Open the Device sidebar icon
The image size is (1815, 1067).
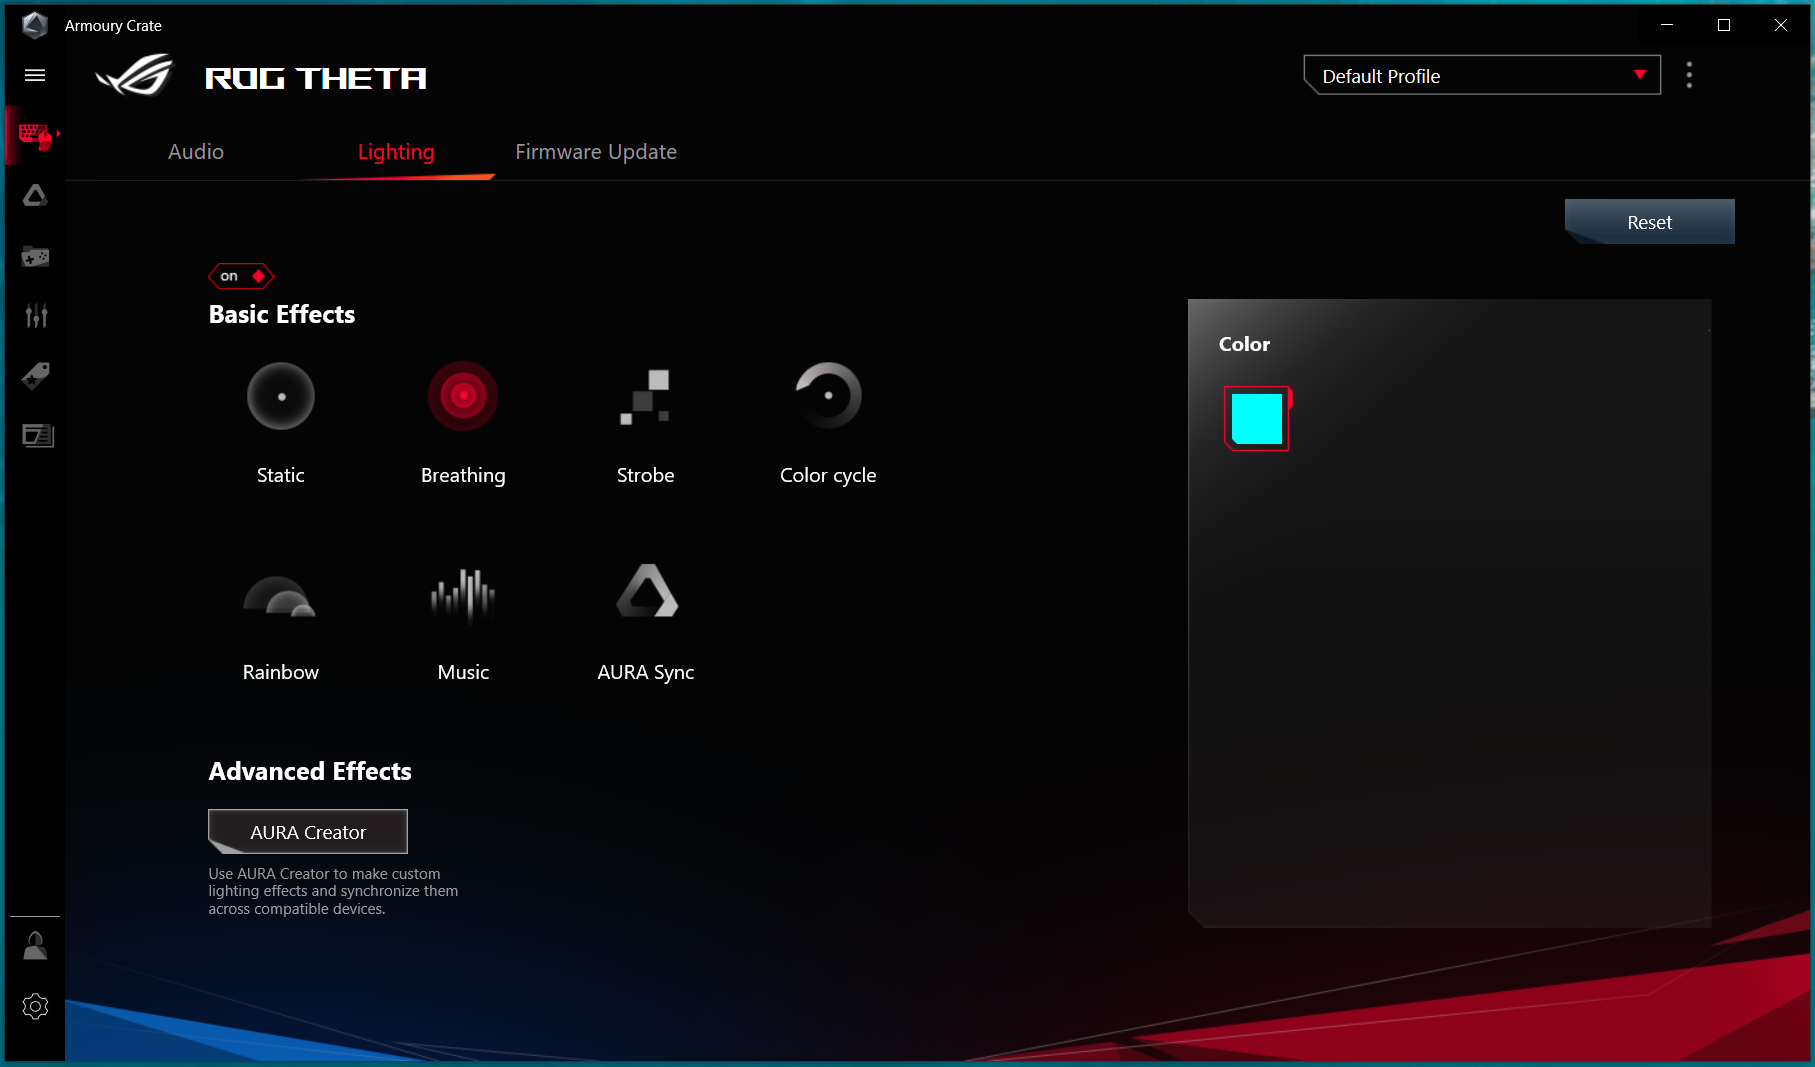coord(35,134)
